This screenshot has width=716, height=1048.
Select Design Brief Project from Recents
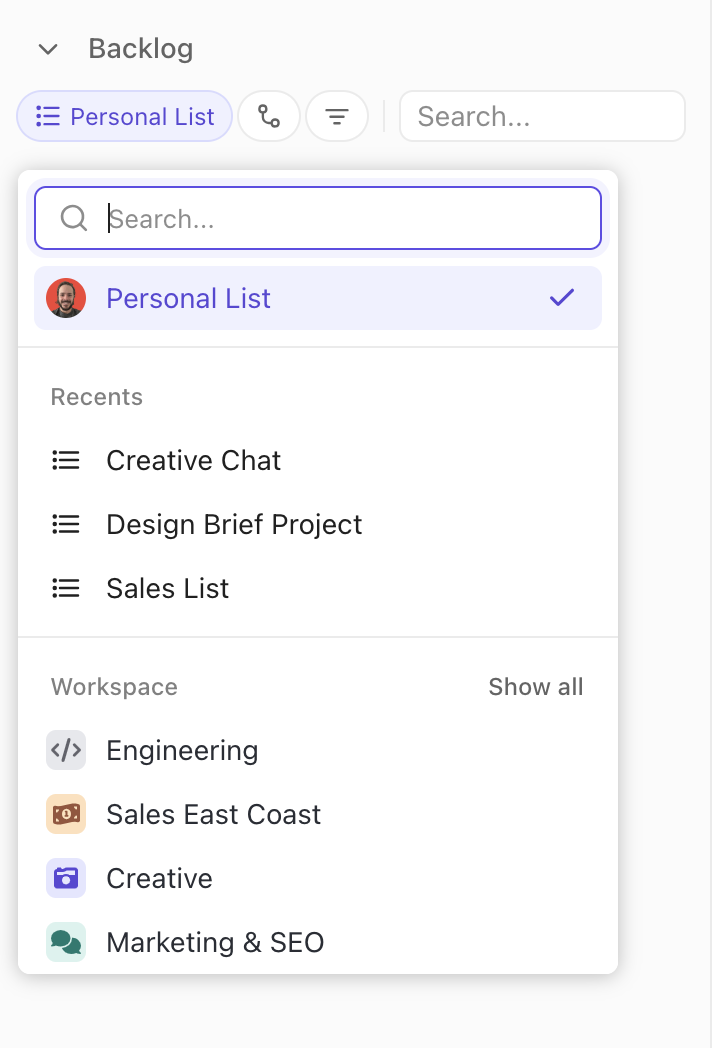click(234, 524)
